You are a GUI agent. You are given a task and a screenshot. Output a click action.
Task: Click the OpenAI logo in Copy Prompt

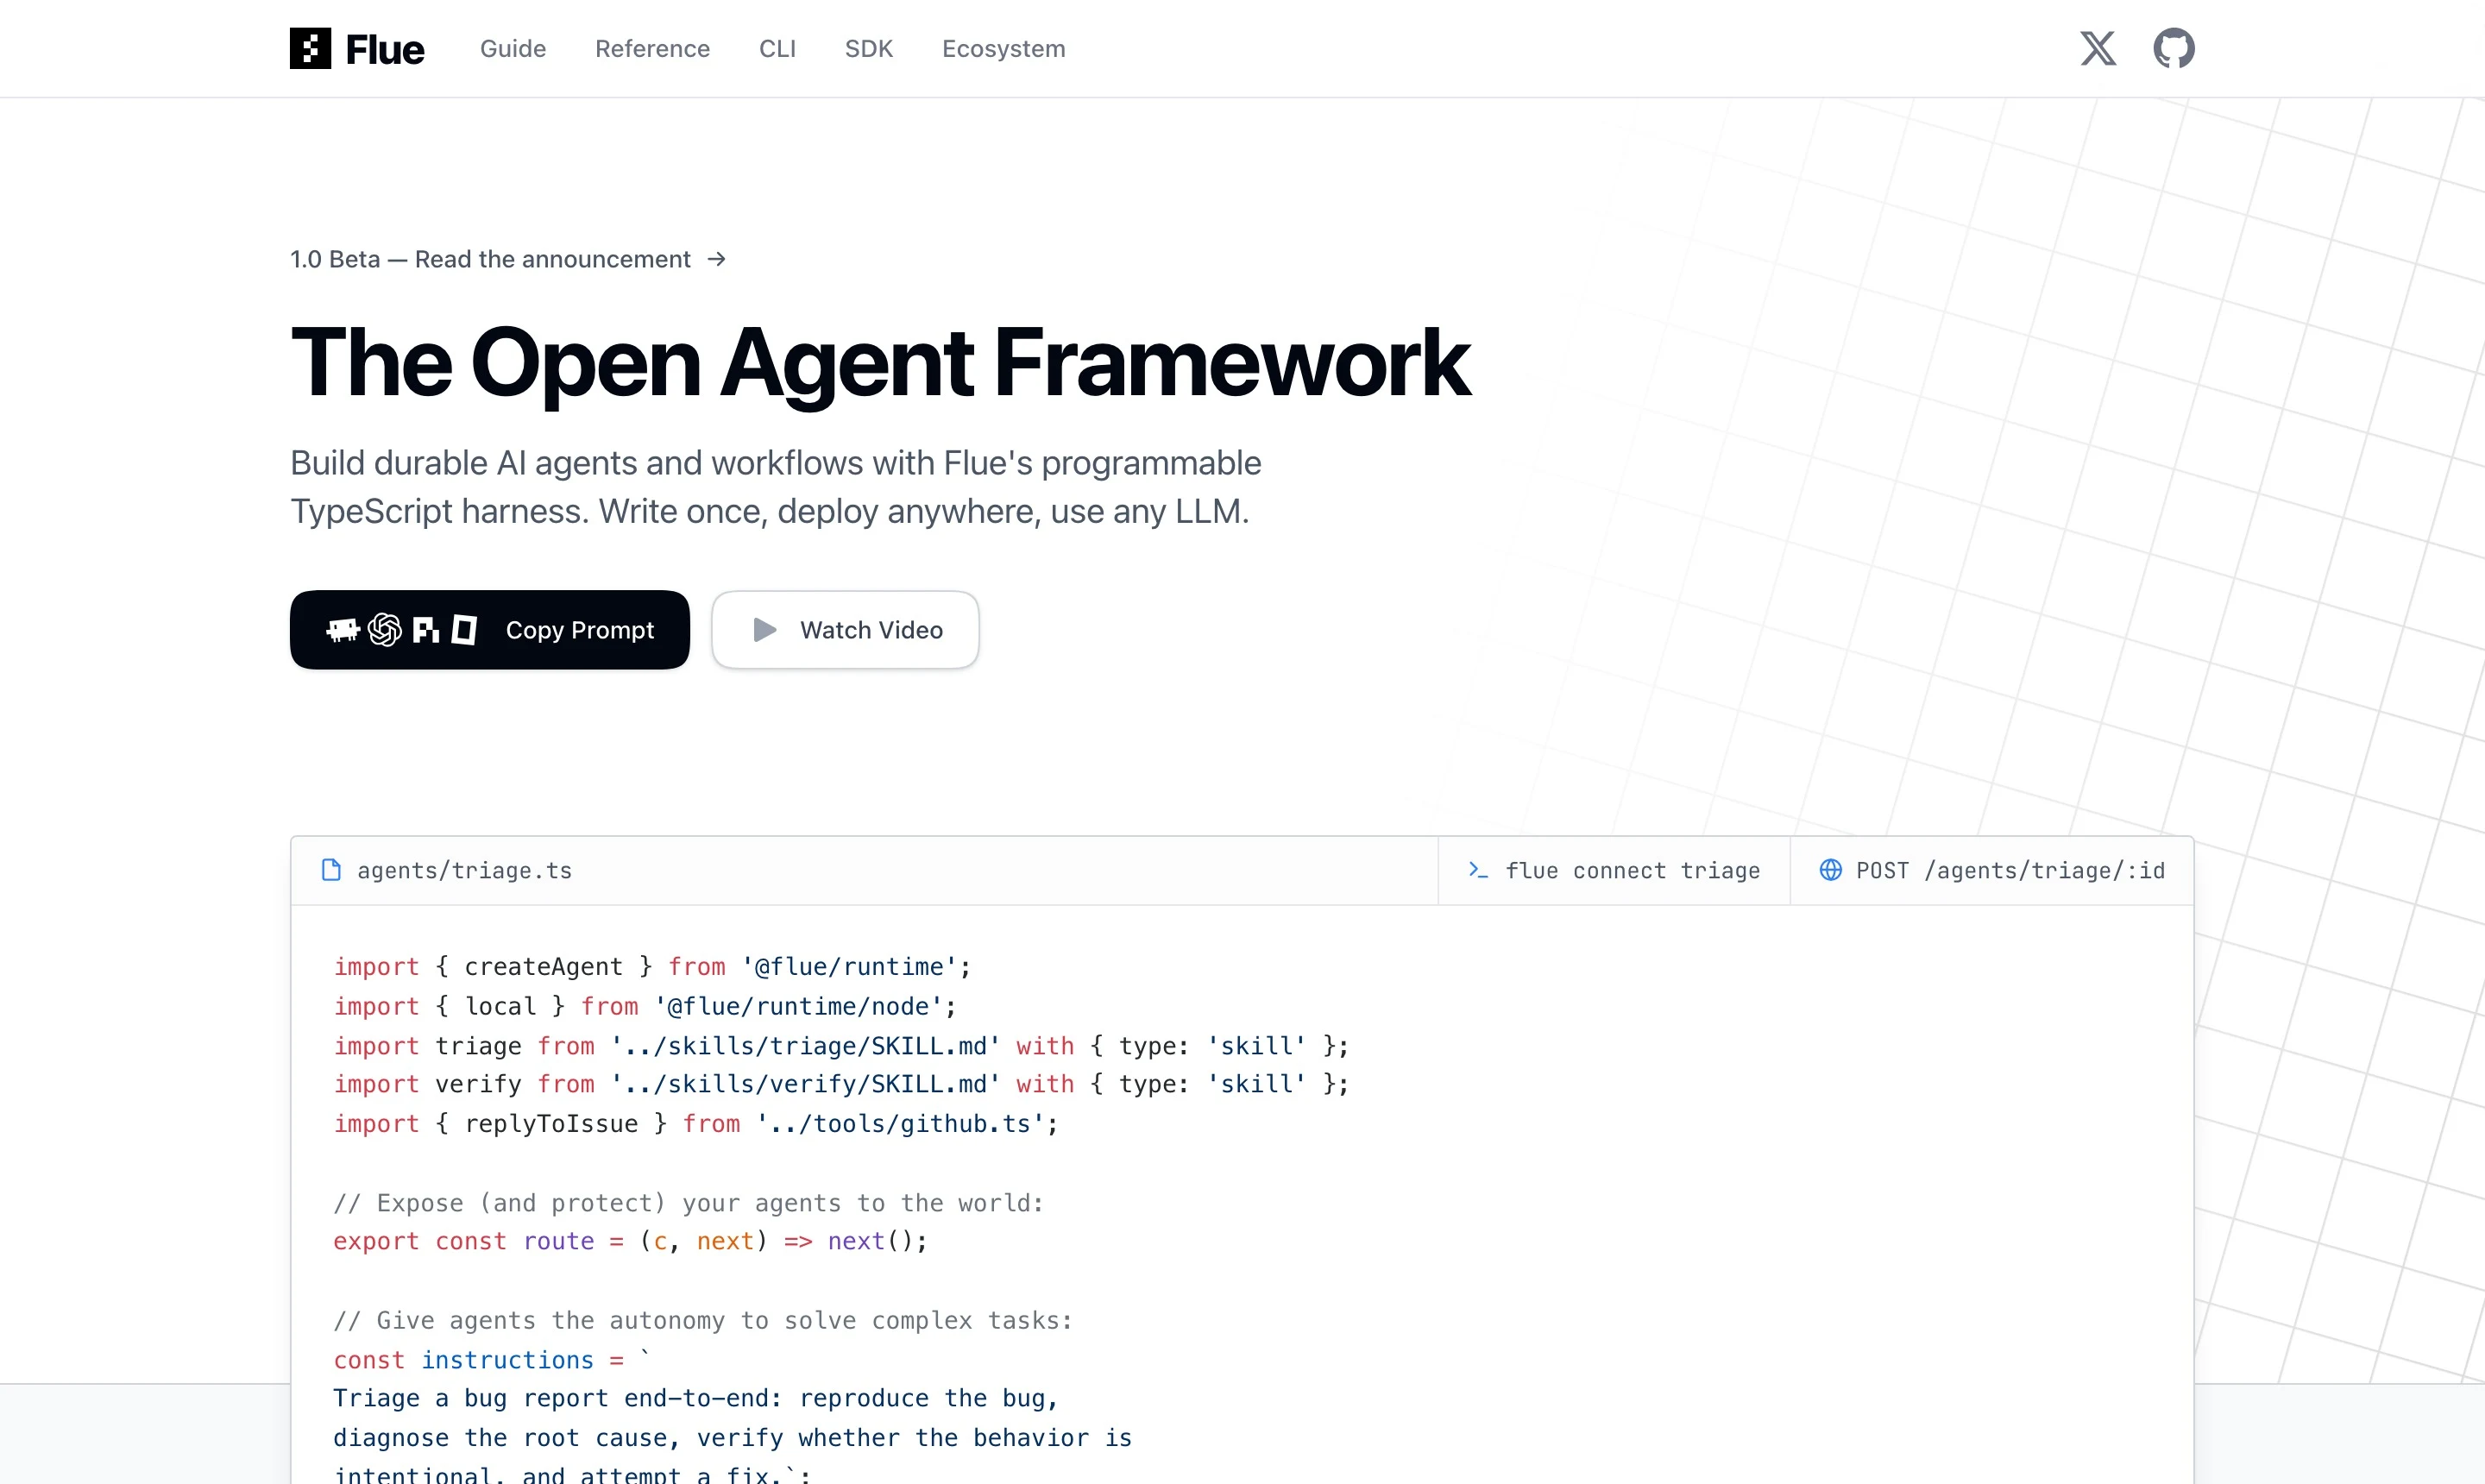point(385,630)
